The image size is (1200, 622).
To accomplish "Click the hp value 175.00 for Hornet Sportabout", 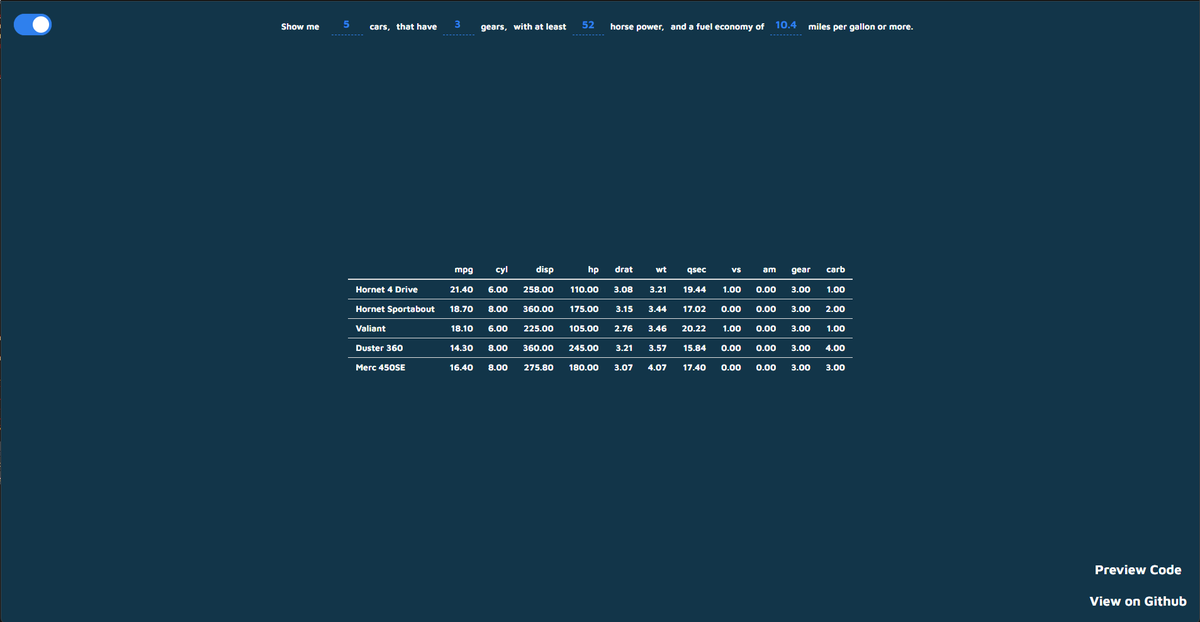I will [x=584, y=309].
